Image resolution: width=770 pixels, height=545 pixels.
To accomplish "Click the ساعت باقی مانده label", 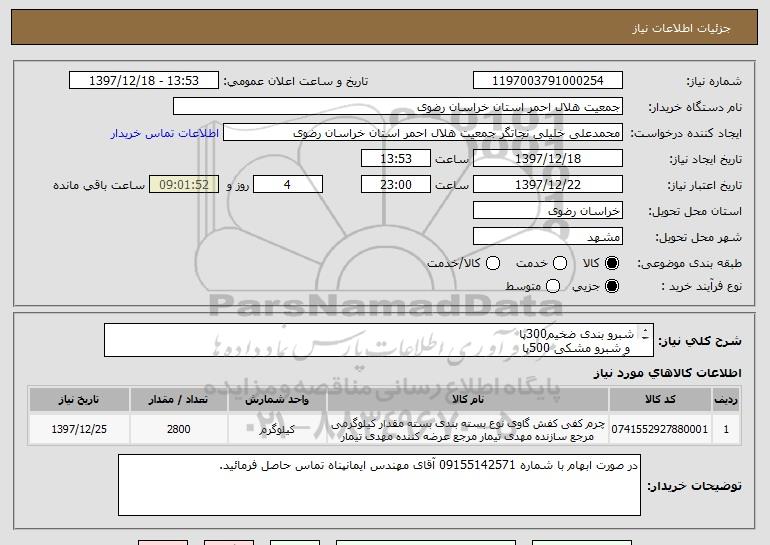I will [x=99, y=185].
